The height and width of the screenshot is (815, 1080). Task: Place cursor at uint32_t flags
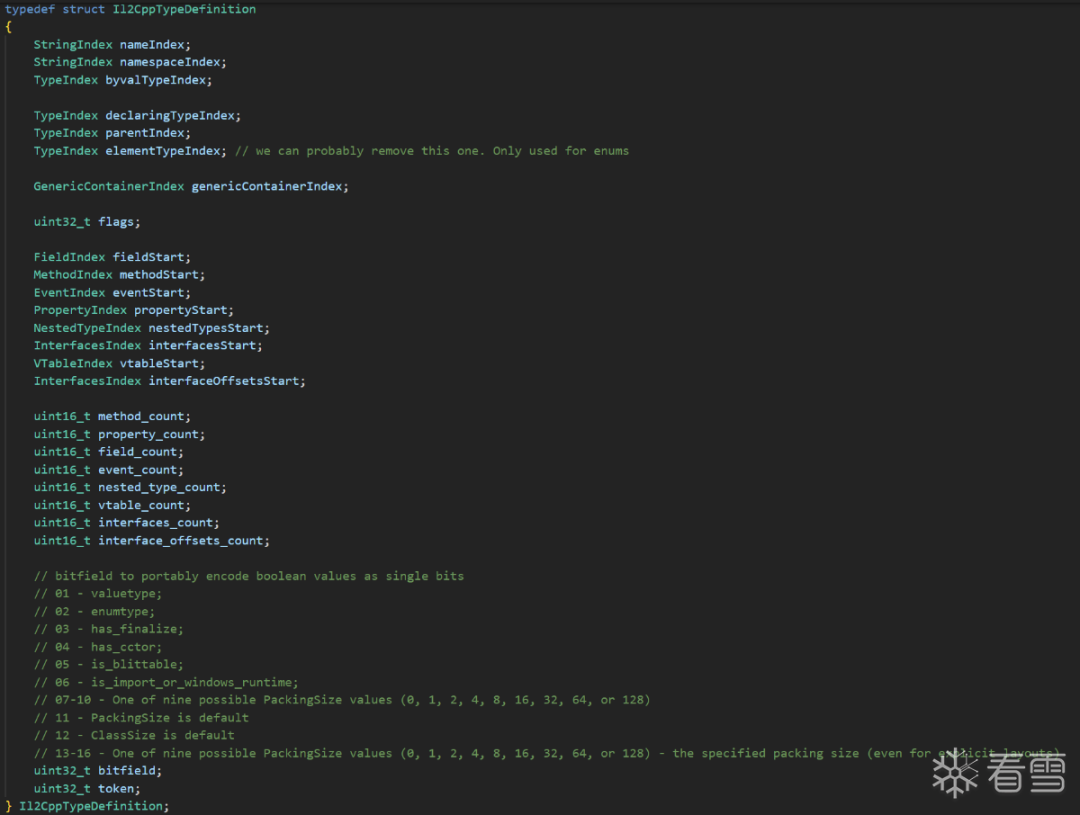(x=87, y=222)
